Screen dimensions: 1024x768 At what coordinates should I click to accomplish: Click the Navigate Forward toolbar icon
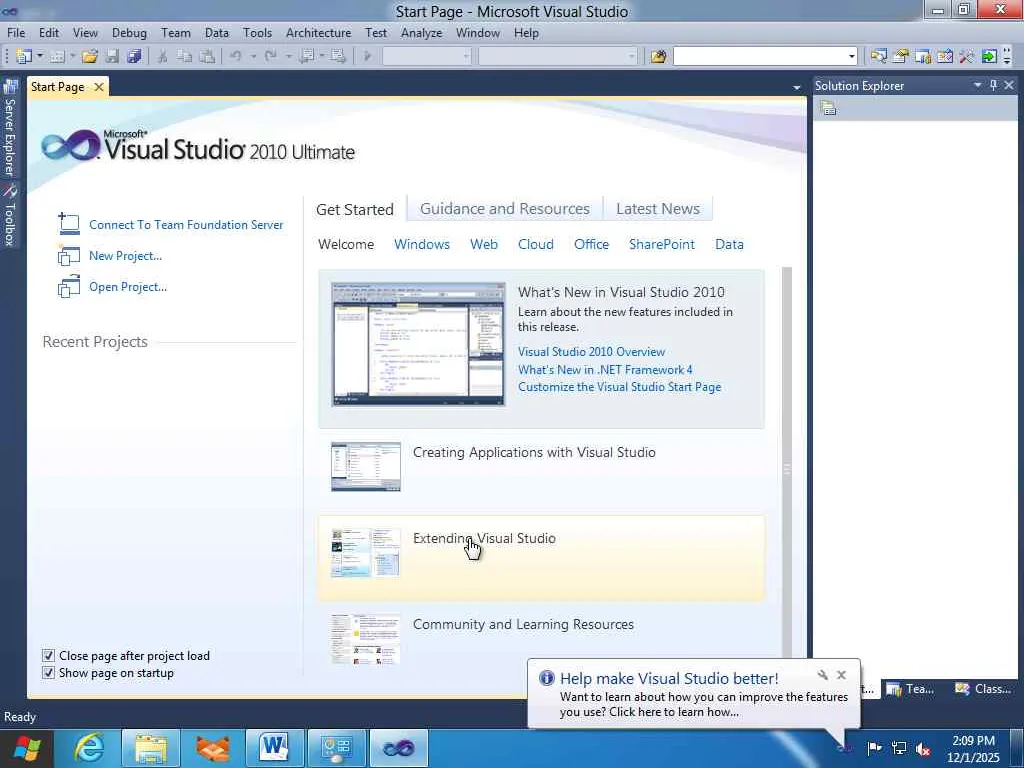click(338, 56)
